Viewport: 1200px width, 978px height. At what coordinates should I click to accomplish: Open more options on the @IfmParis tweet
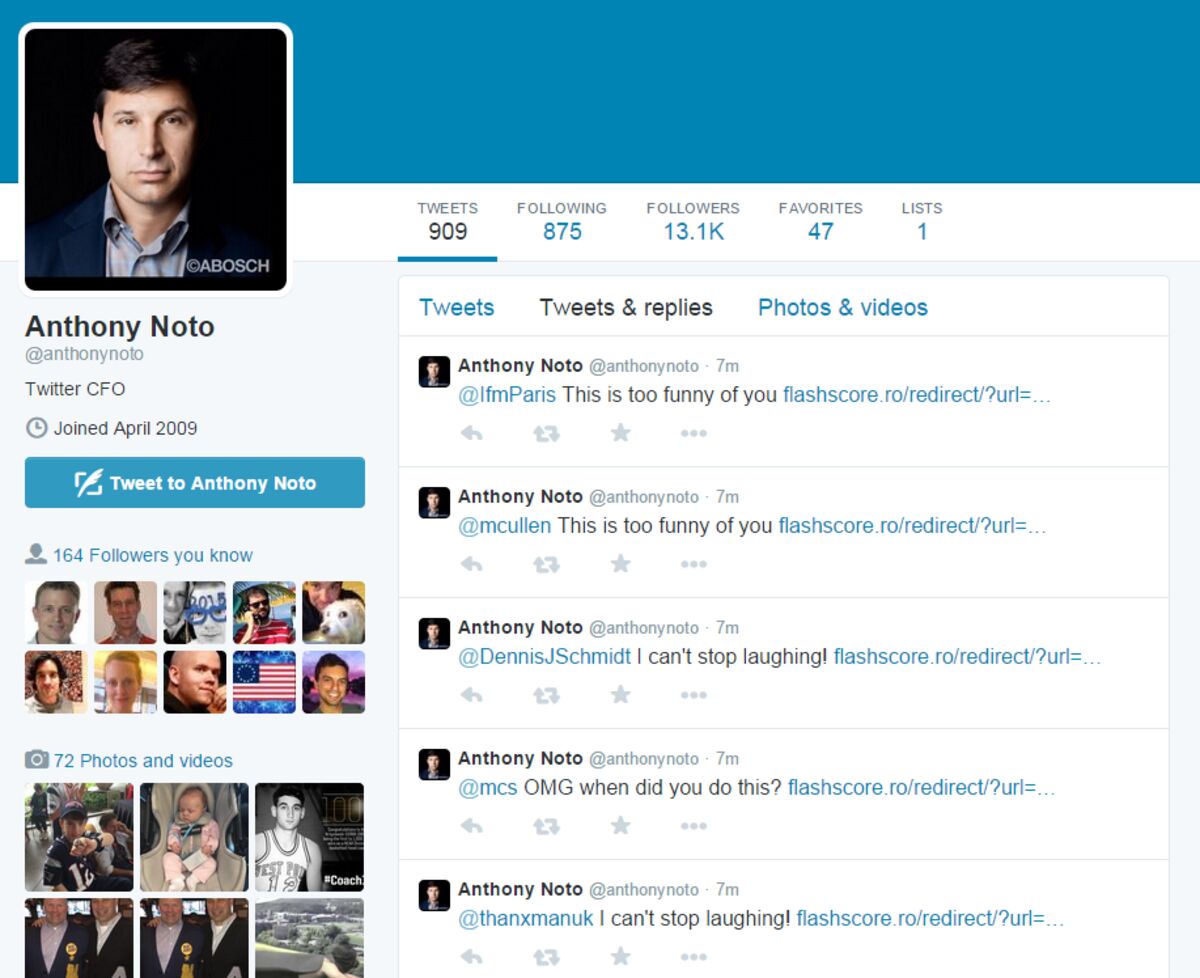pos(693,433)
